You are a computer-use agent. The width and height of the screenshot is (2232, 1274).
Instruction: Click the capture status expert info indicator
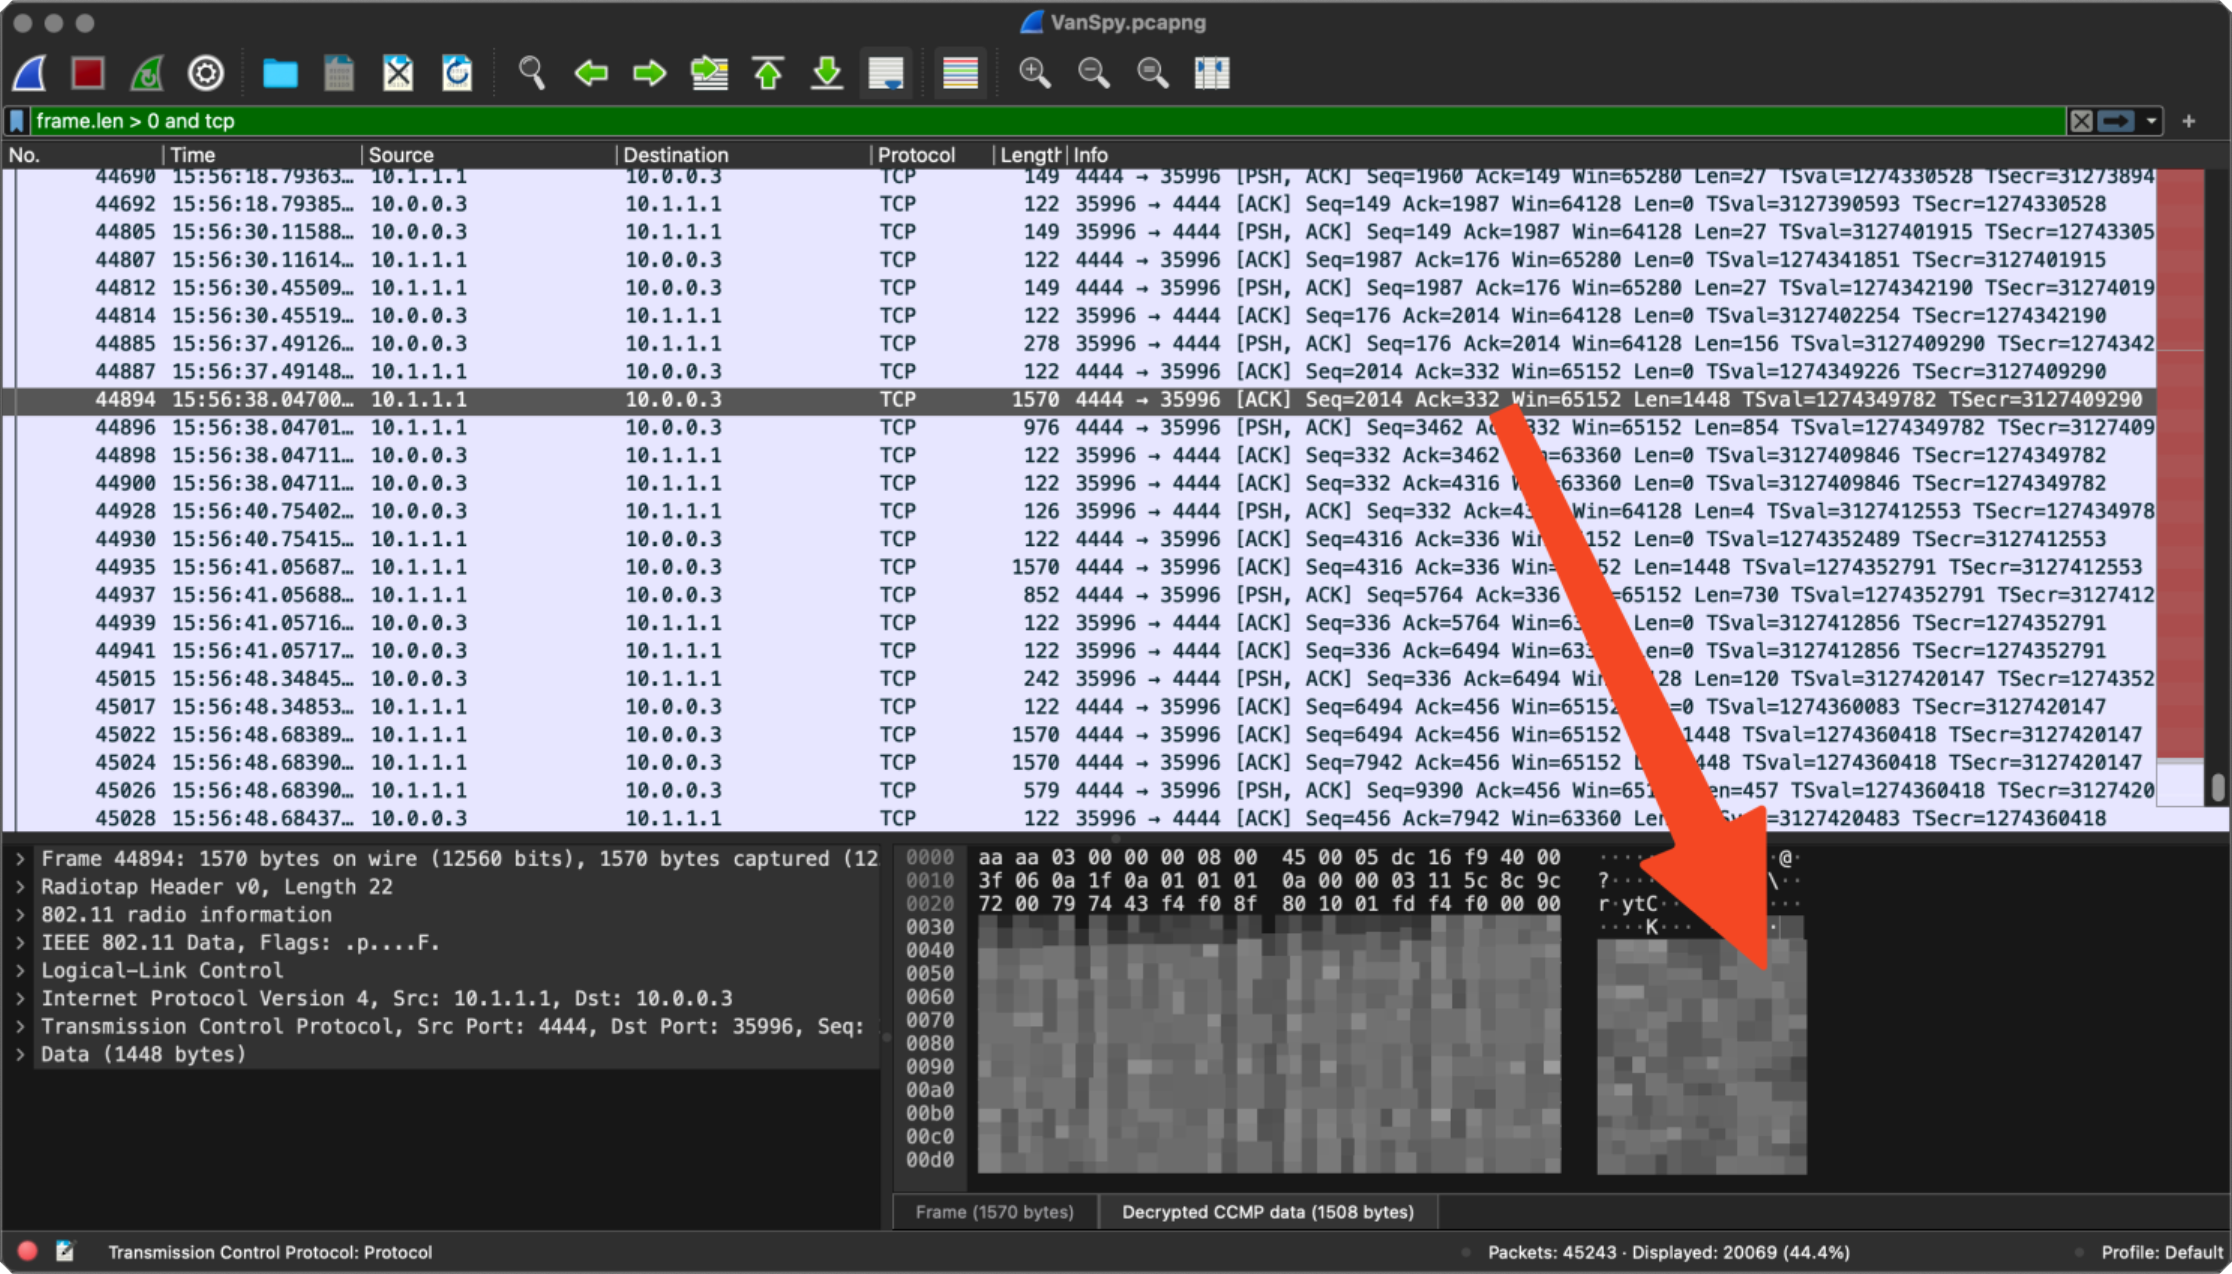[x=28, y=1251]
